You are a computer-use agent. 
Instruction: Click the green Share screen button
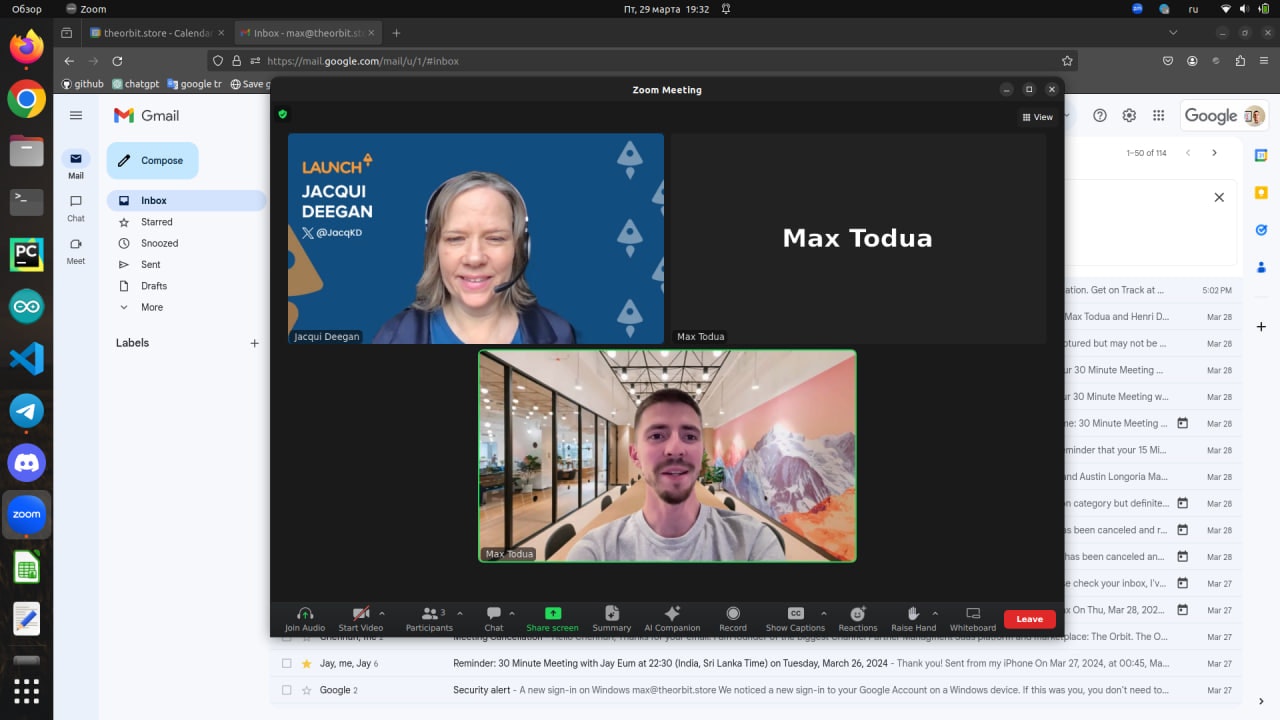pos(552,618)
